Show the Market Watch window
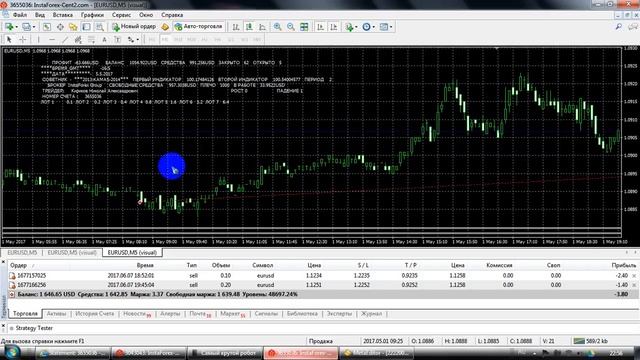Screen dimensions: 640x360 47,27
